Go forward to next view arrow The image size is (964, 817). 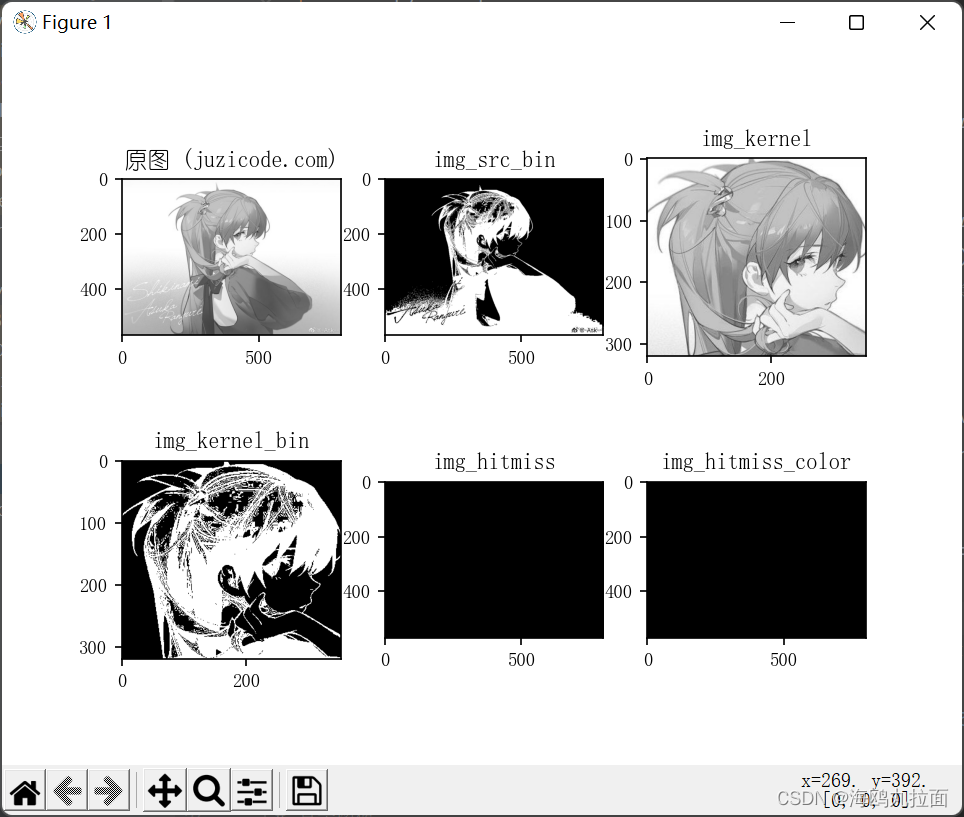pos(108,791)
